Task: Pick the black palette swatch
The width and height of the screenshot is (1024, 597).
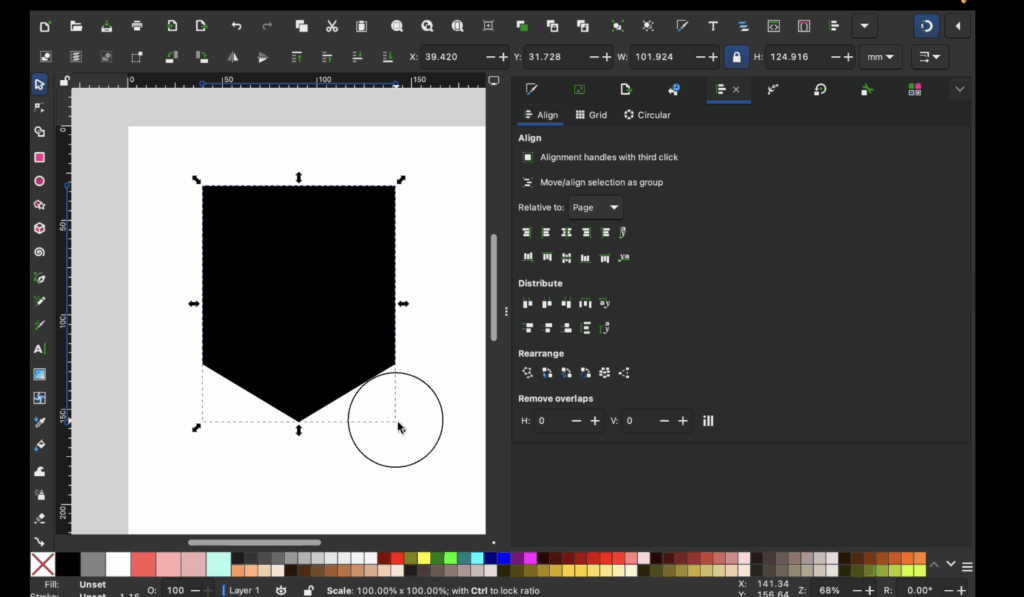Action: (68, 564)
